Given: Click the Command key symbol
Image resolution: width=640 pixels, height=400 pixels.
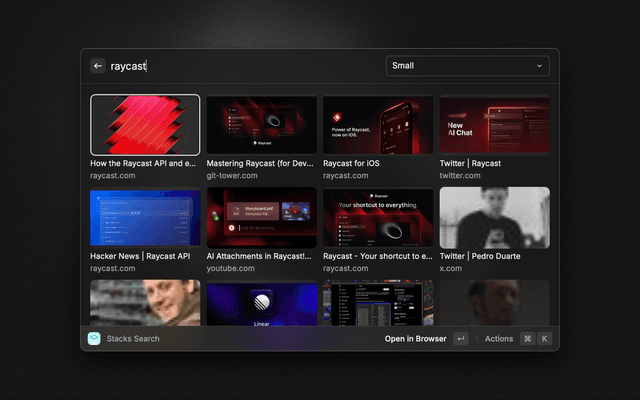Looking at the screenshot, I should point(527,339).
